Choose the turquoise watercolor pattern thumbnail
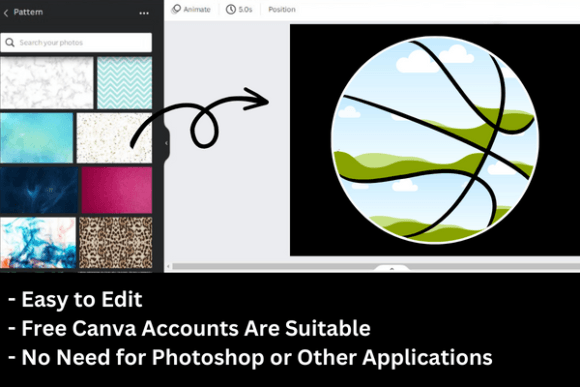 (x=37, y=138)
